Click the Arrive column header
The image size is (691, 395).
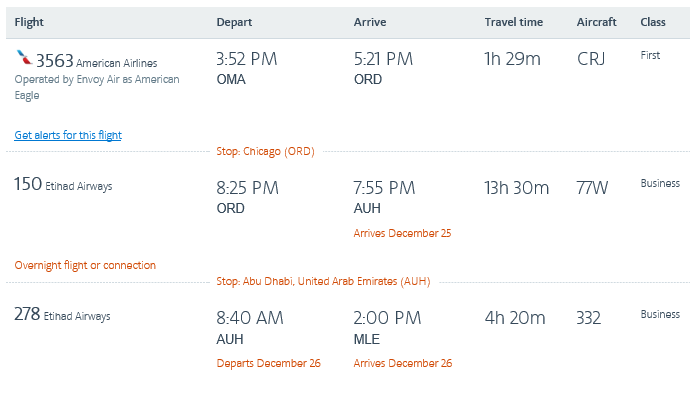coord(370,22)
